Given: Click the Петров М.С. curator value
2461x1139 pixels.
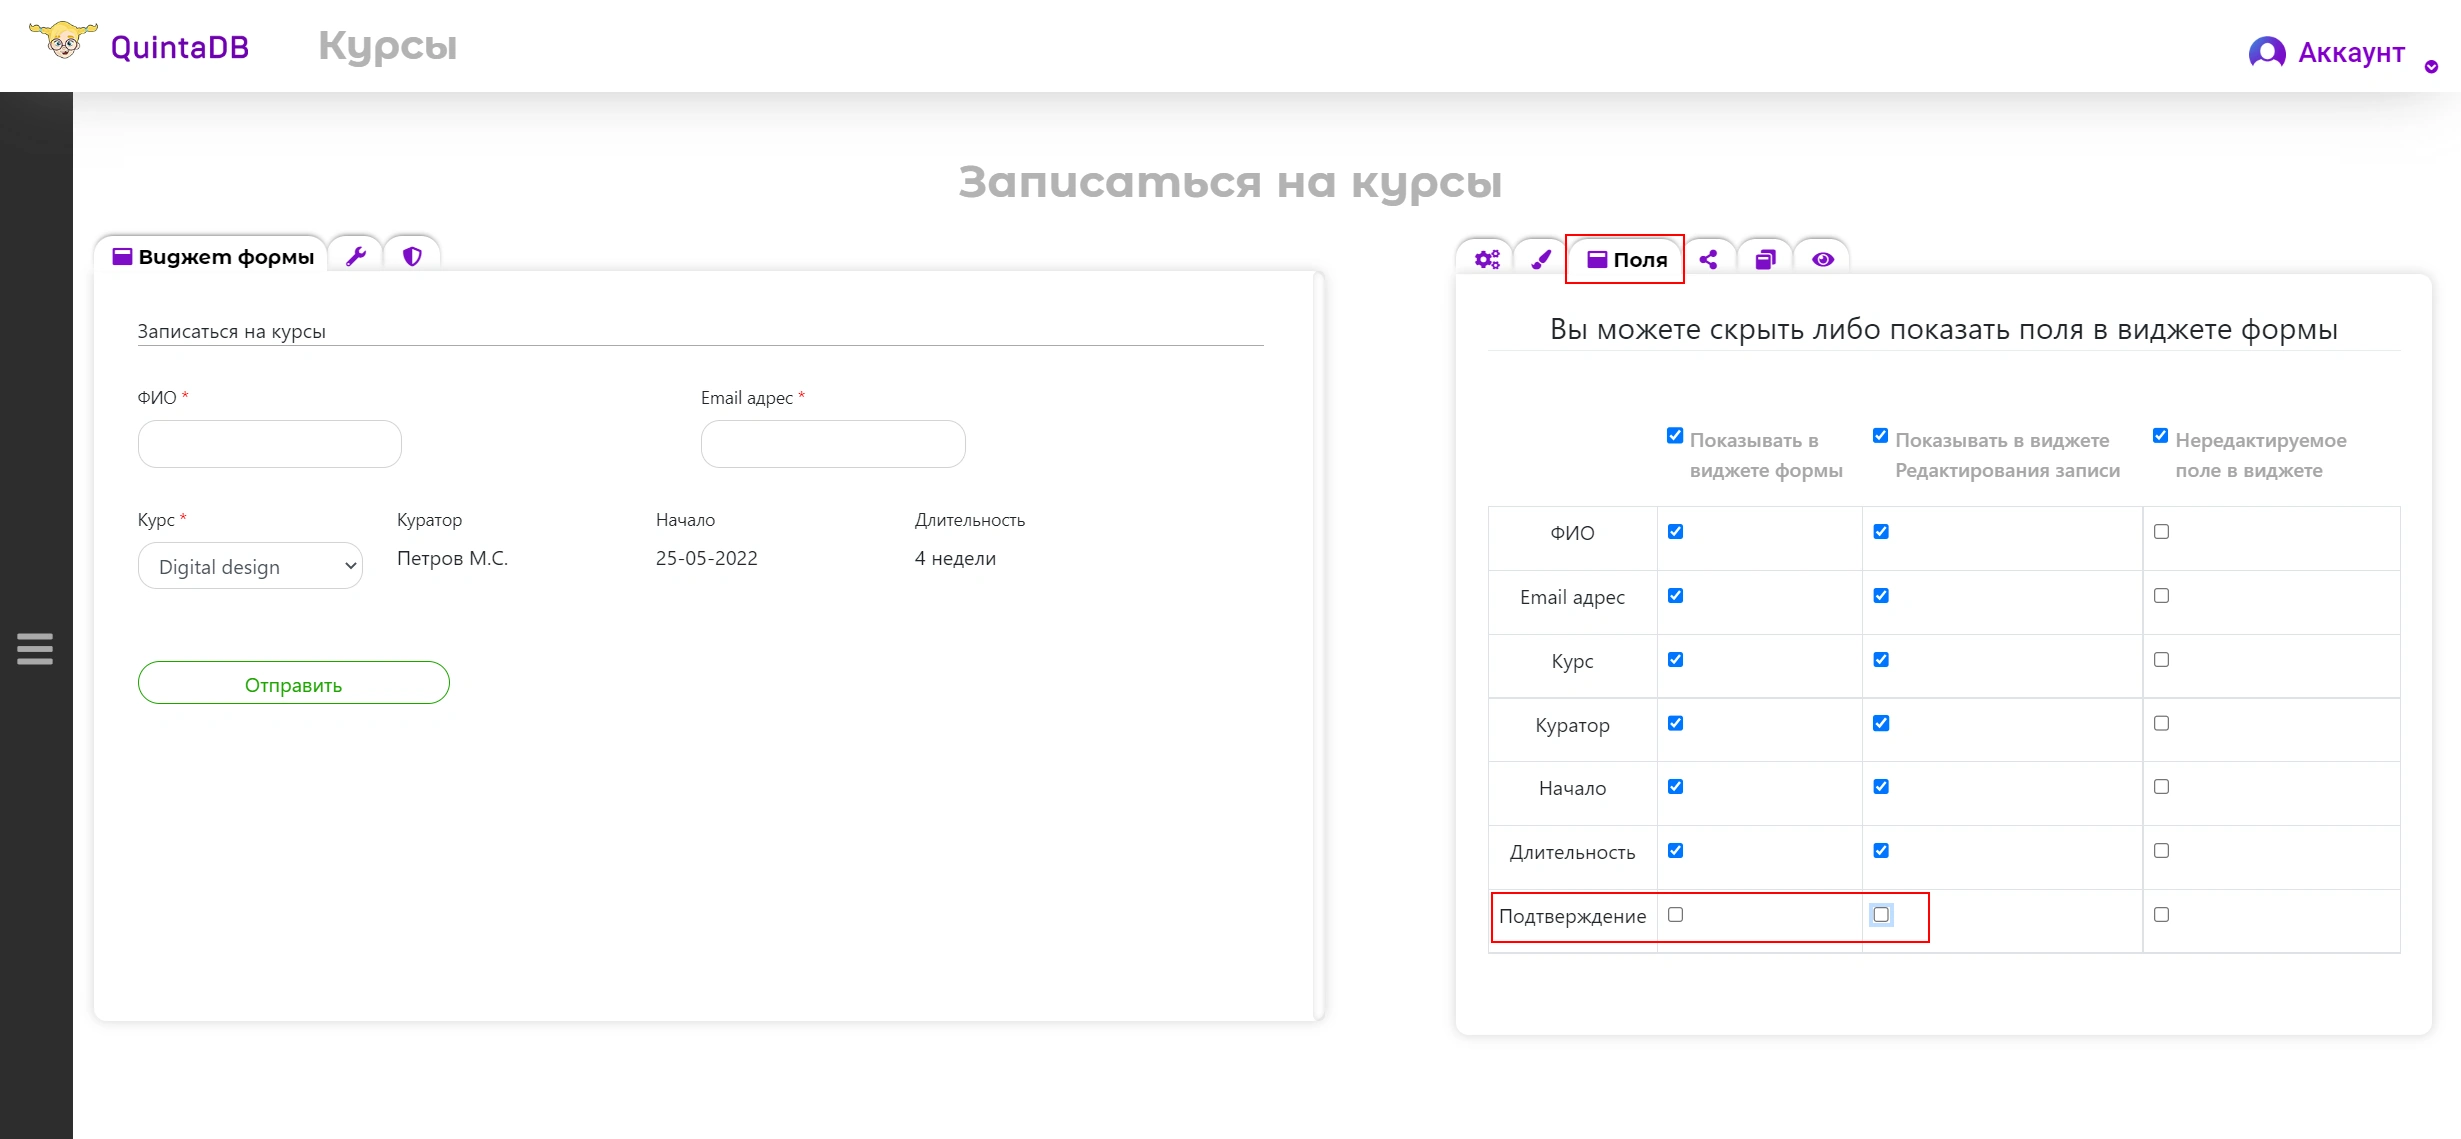Looking at the screenshot, I should [452, 558].
